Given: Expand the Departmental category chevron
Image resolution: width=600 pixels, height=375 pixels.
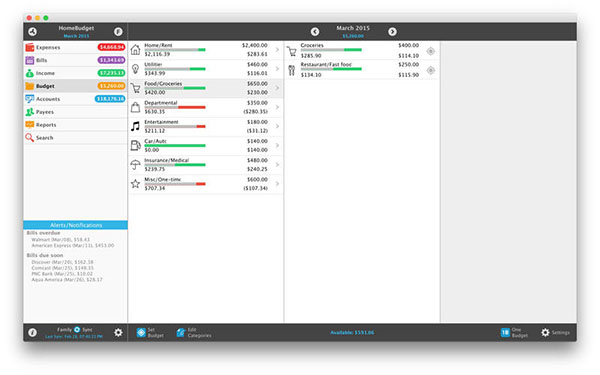Looking at the screenshot, I should coord(277,107).
